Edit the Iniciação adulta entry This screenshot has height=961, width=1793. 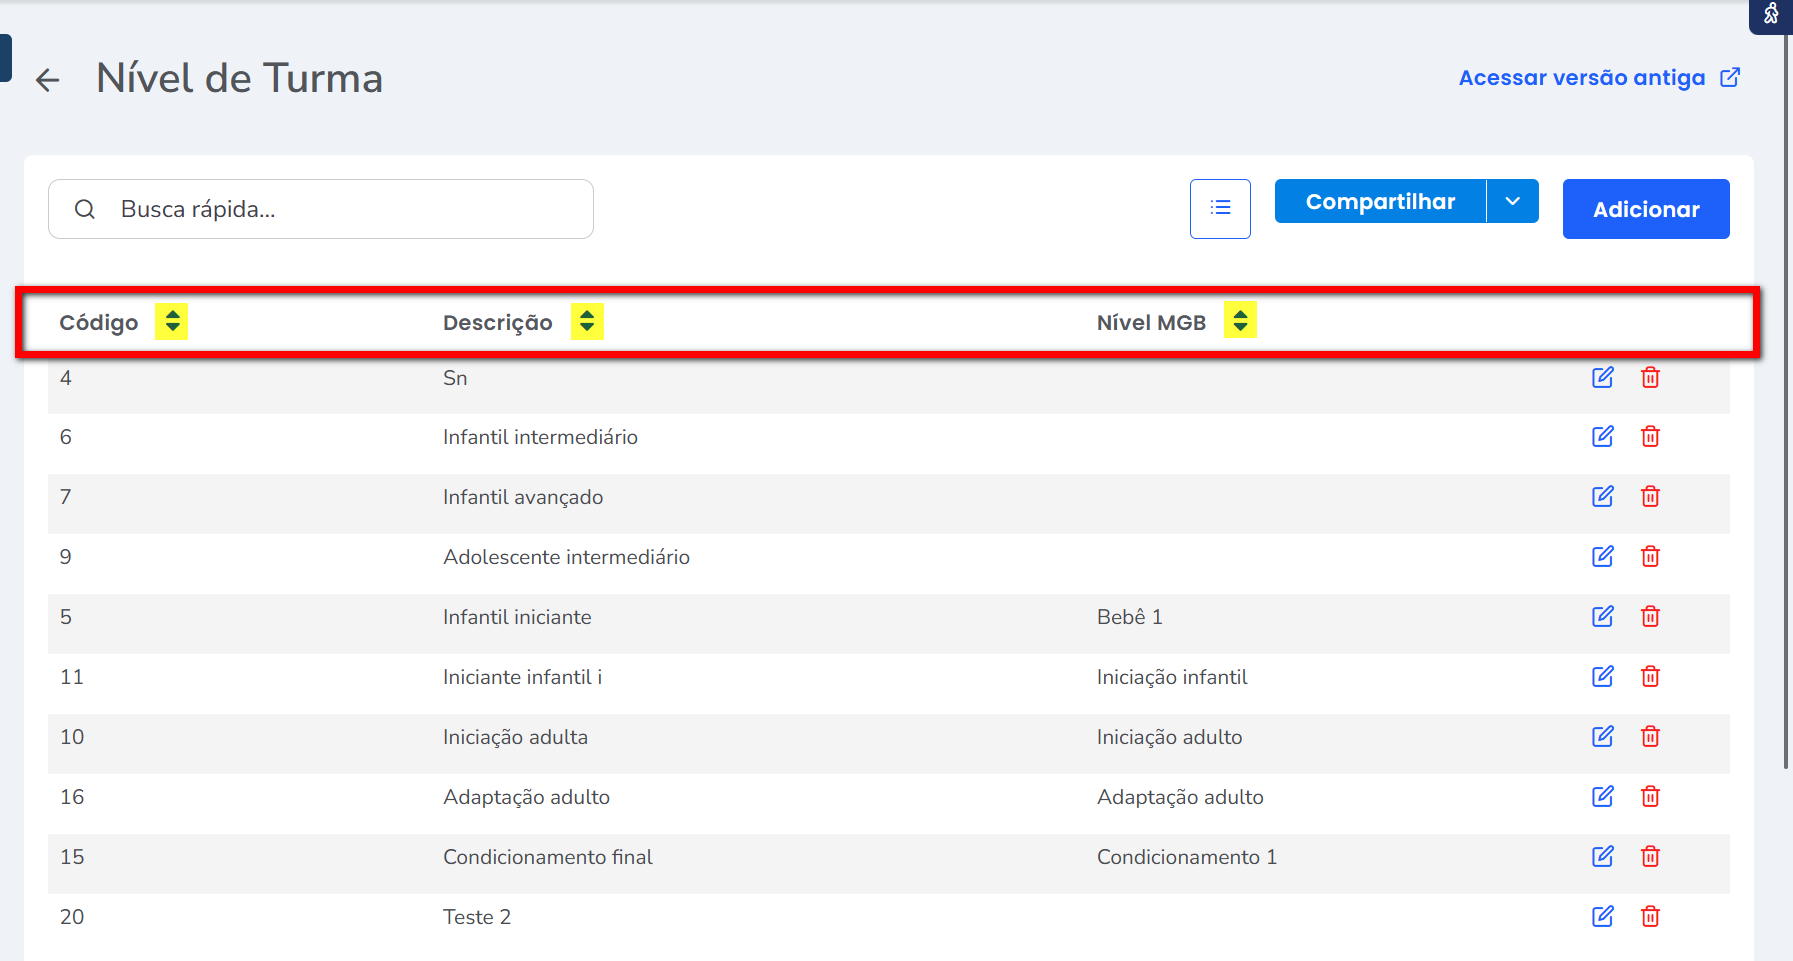click(1602, 737)
